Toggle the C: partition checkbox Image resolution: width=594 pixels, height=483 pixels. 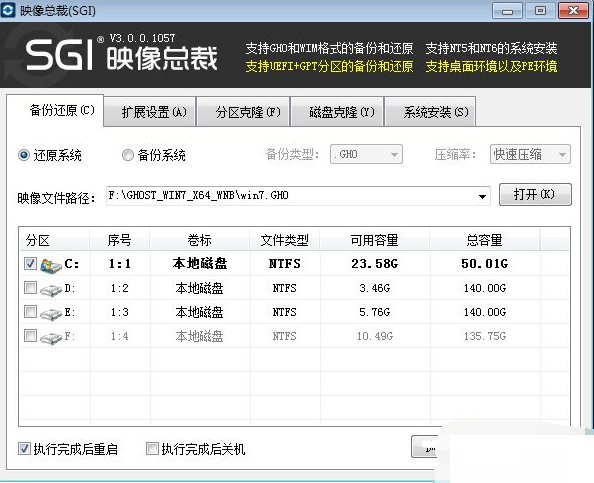click(x=30, y=264)
